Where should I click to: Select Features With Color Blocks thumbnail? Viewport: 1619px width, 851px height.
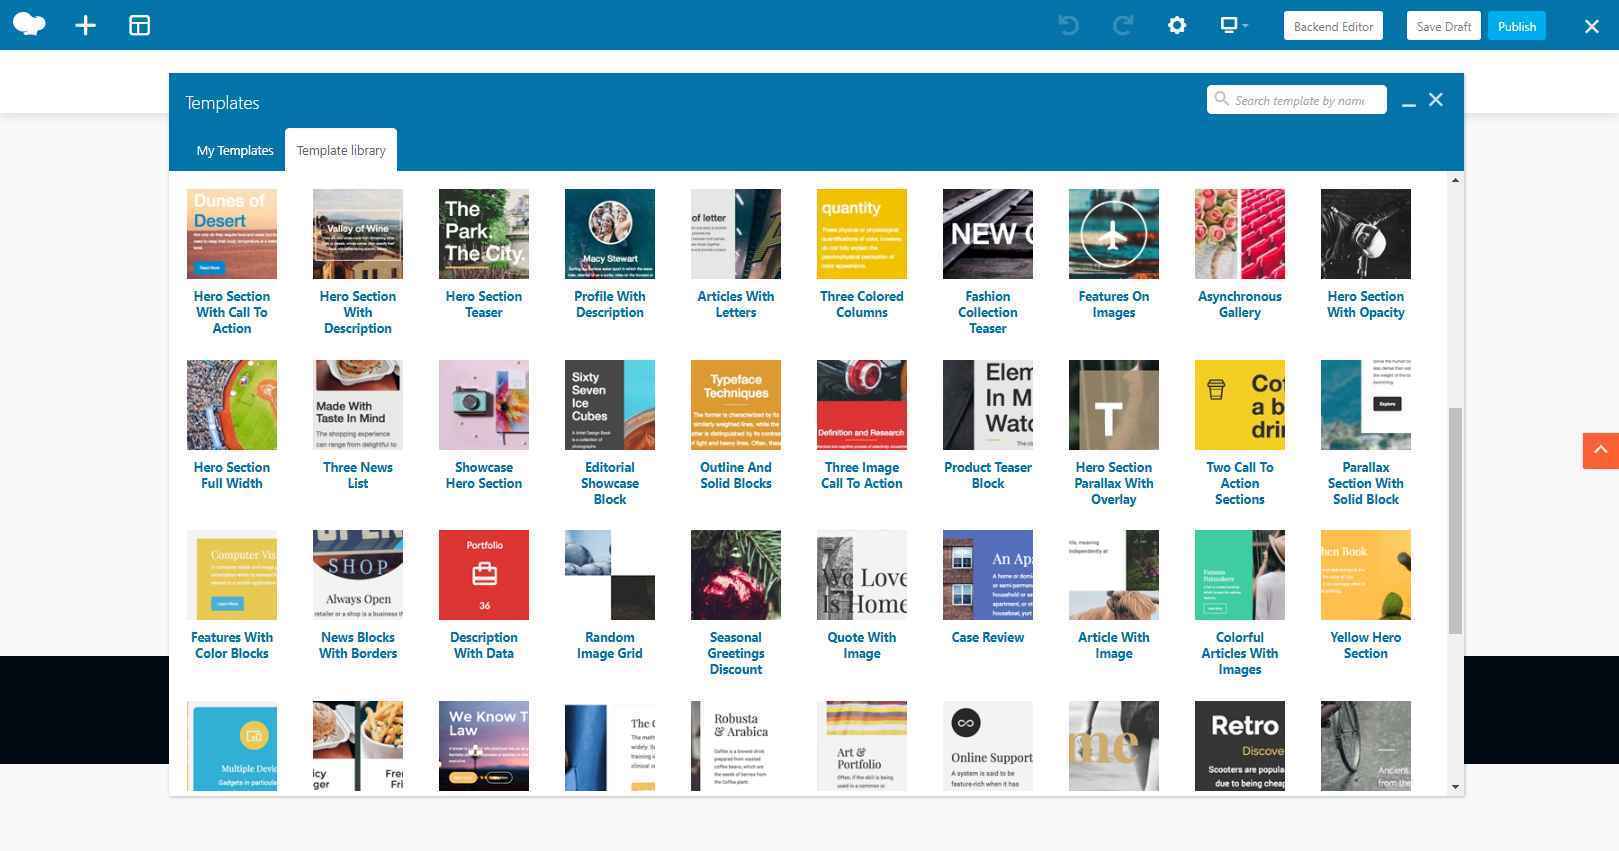click(232, 575)
